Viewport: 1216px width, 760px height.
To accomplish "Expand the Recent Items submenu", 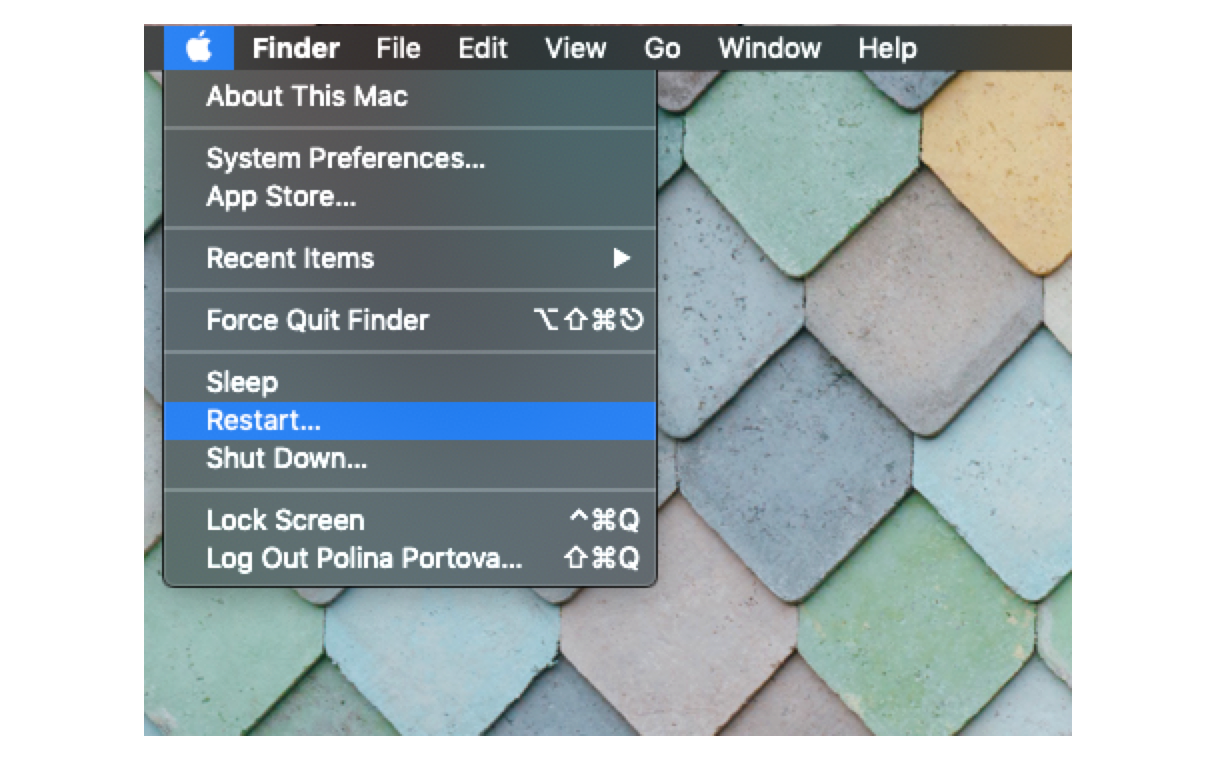I will click(290, 259).
